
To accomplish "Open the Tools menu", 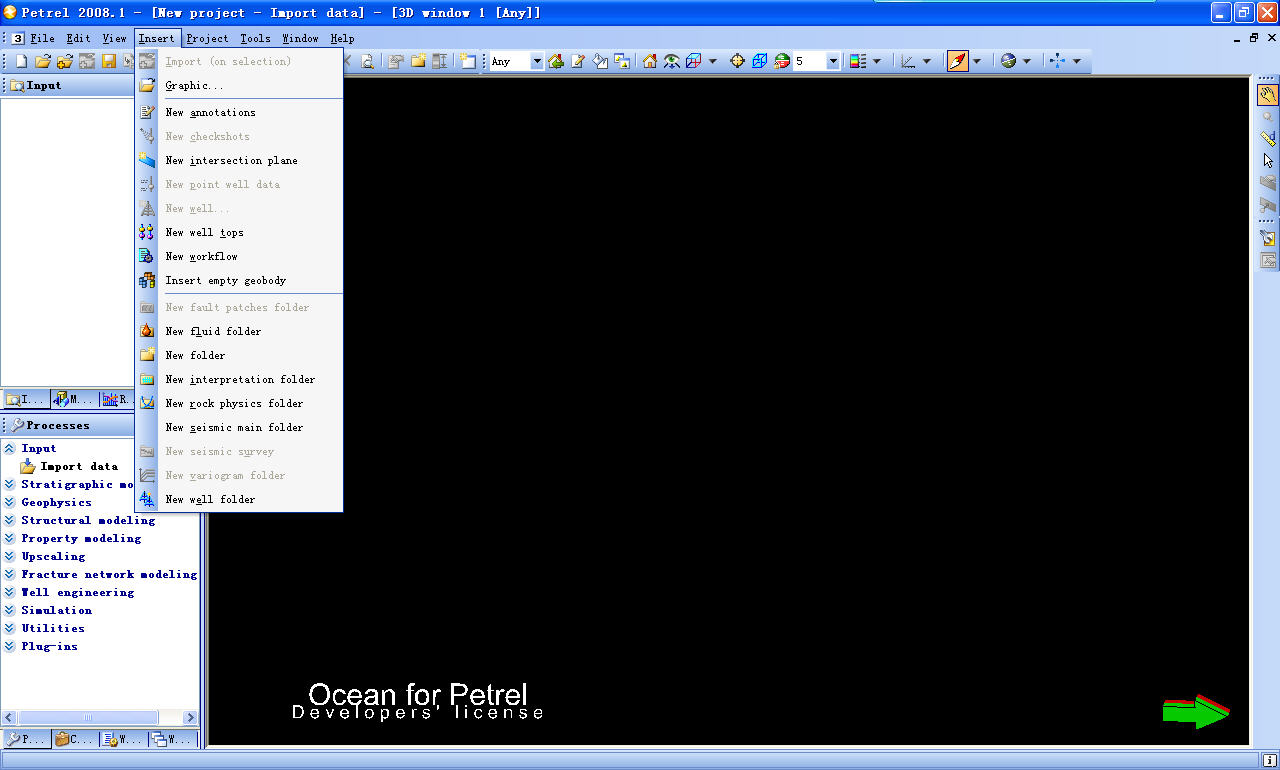I will [x=255, y=38].
